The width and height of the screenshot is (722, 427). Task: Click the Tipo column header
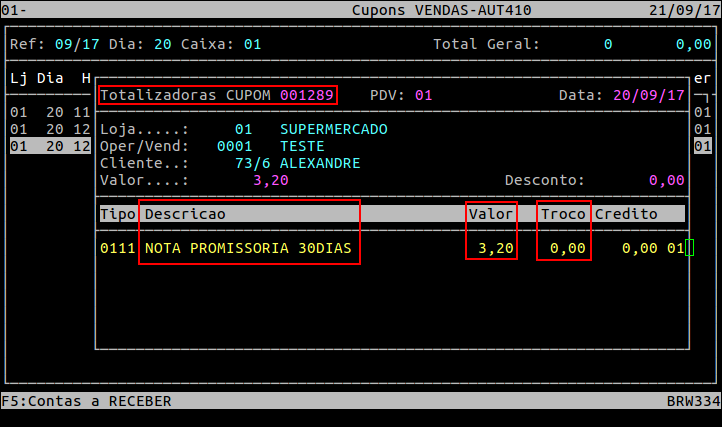click(x=117, y=214)
